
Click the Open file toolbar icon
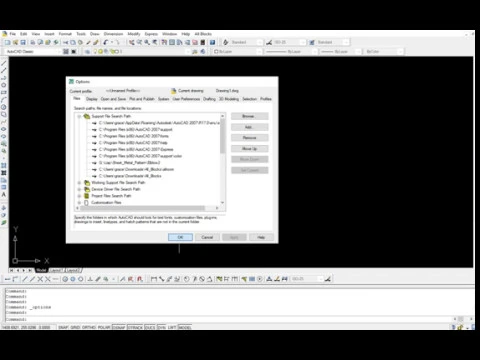[15, 42]
